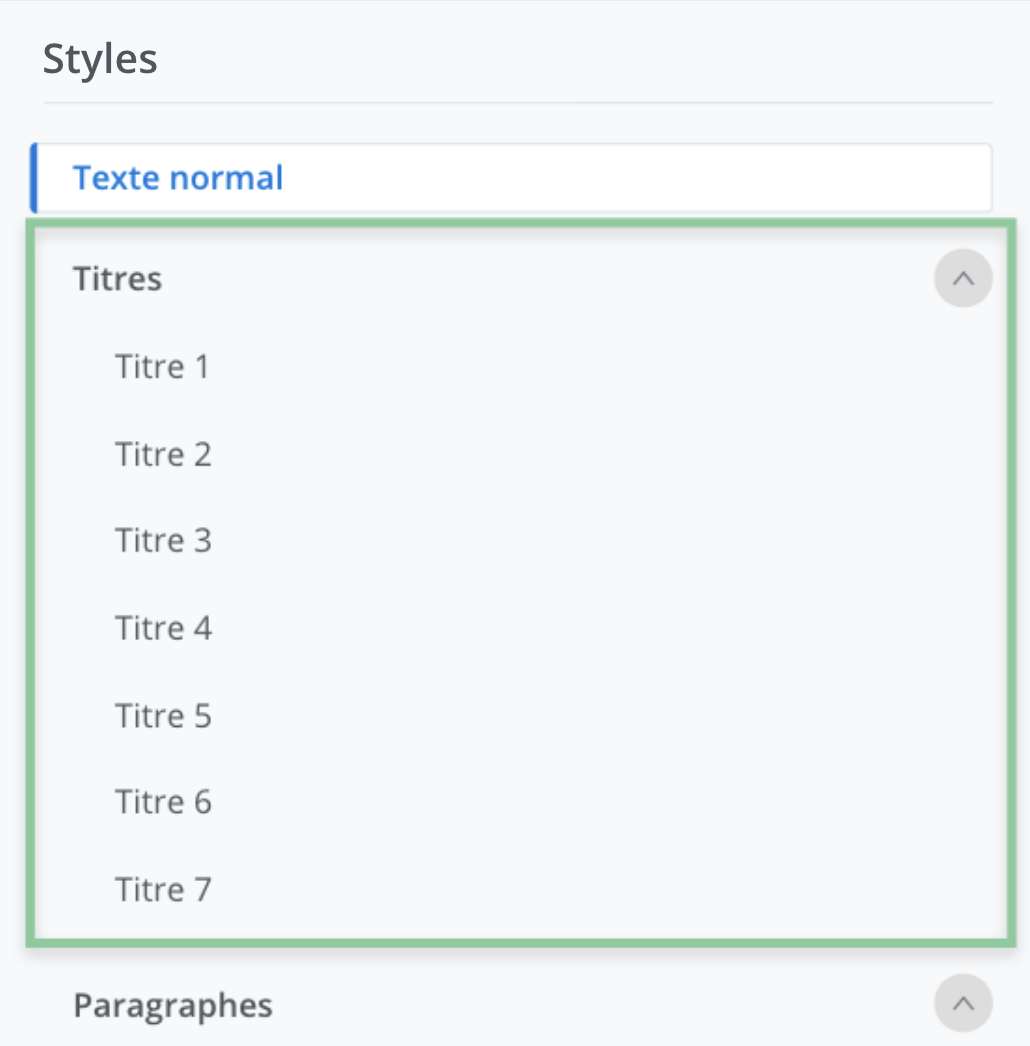Click blank row area right of Titre 1

point(600,367)
